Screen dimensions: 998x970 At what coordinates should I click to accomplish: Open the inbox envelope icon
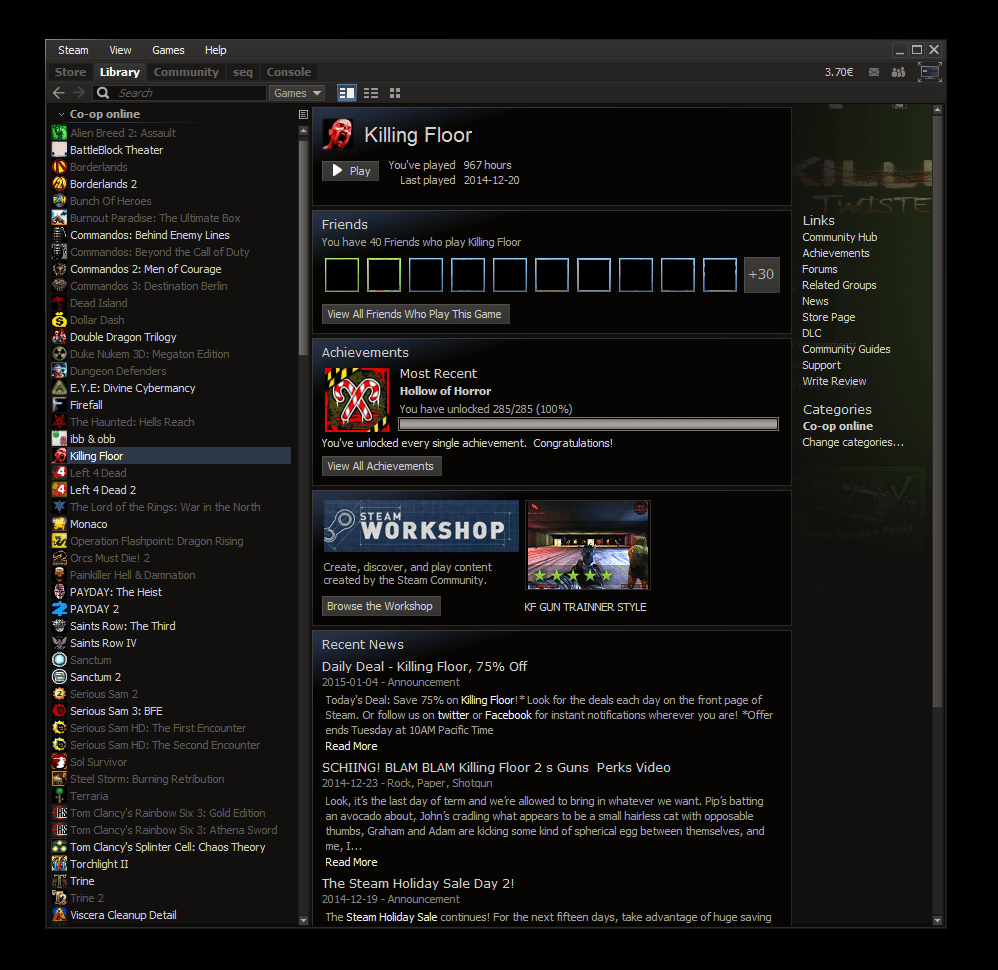coord(874,72)
